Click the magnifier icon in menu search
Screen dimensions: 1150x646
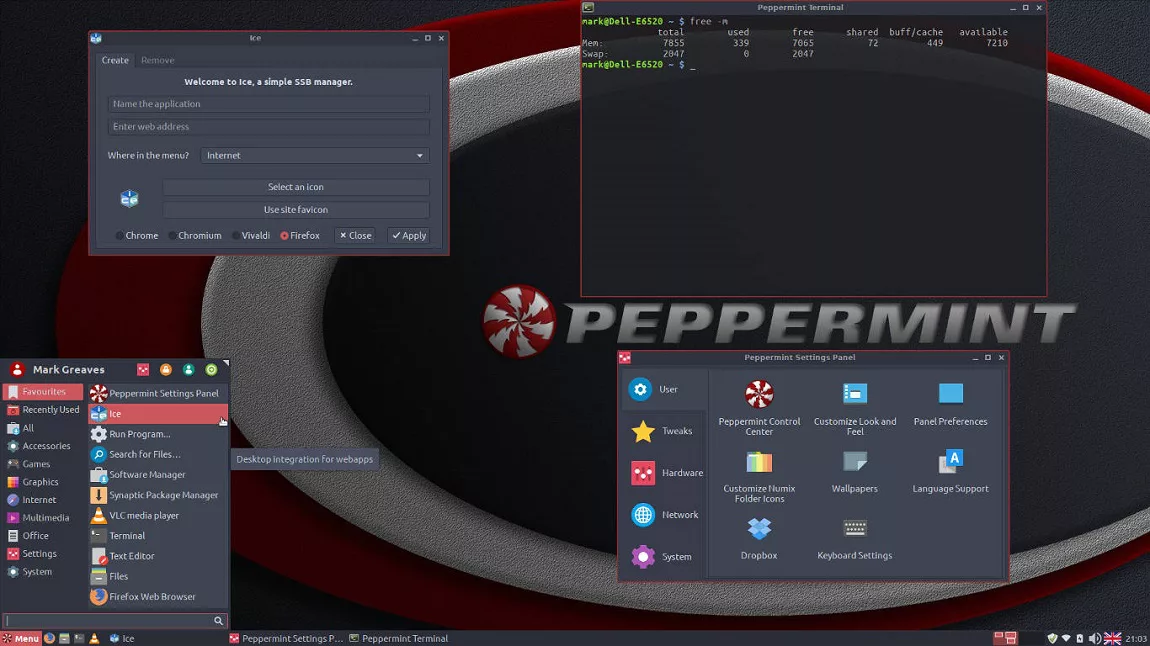point(219,621)
